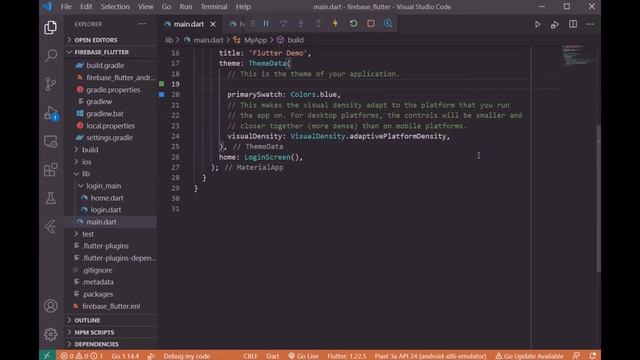Screen dimensions: 640x360
Task: Select the main.dart editor tab
Action: (189, 24)
